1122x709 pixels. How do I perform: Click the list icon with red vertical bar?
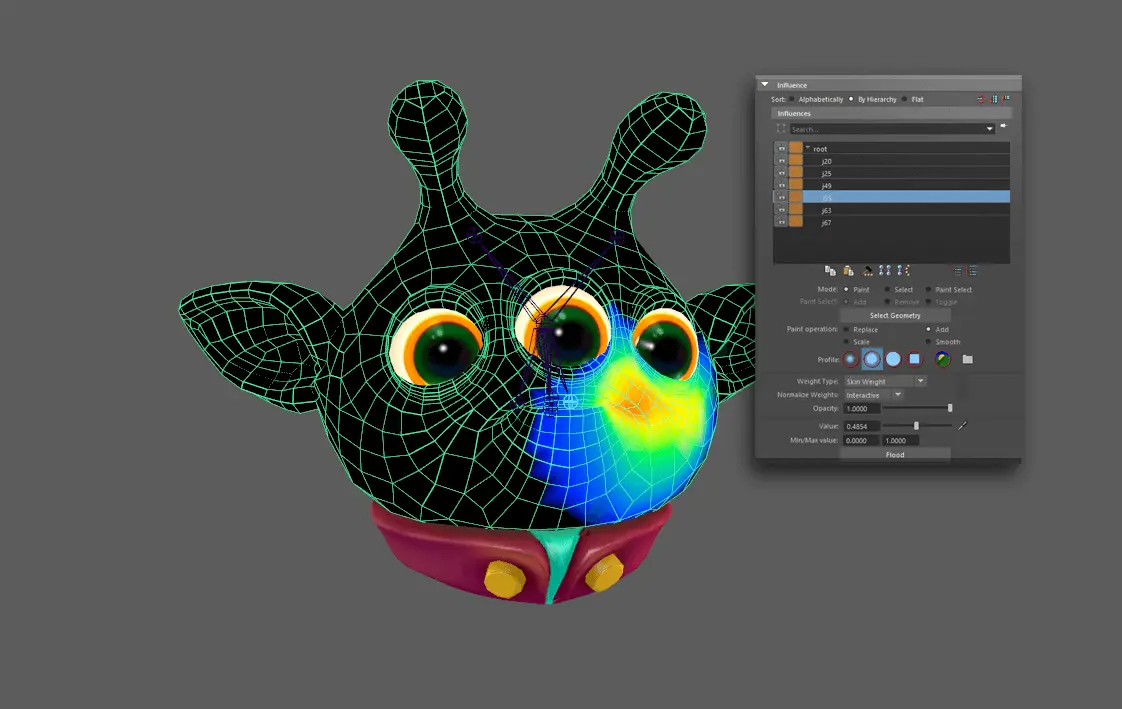pos(972,270)
